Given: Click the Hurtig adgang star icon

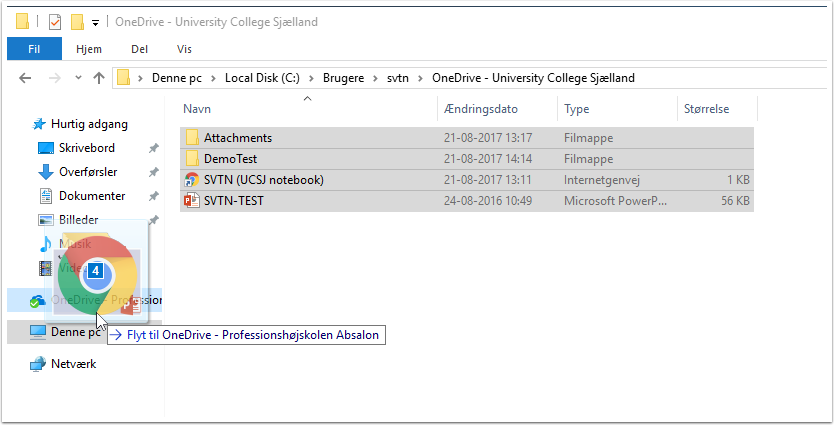Looking at the screenshot, I should pyautogui.click(x=39, y=124).
